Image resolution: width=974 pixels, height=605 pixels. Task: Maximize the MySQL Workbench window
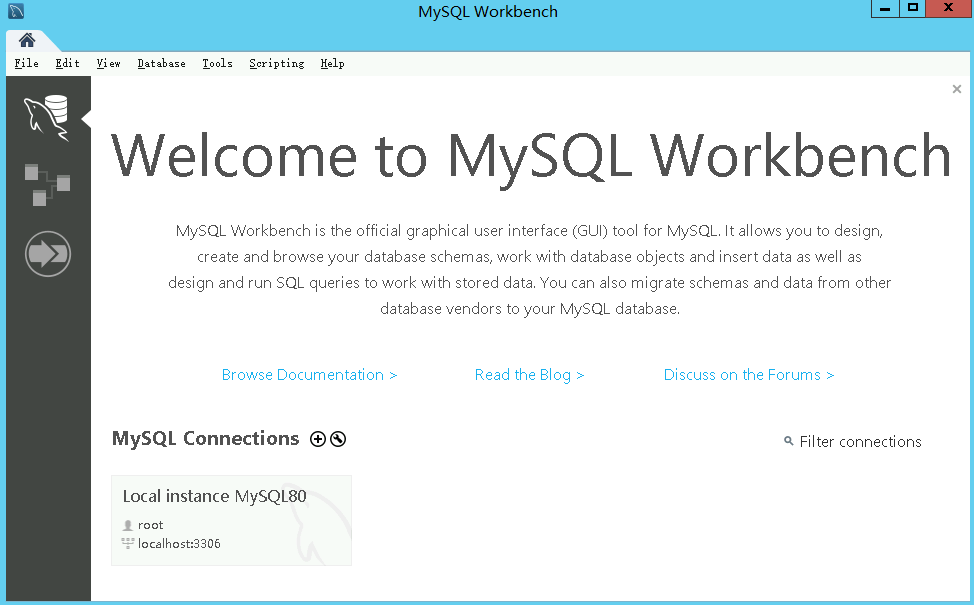[913, 9]
